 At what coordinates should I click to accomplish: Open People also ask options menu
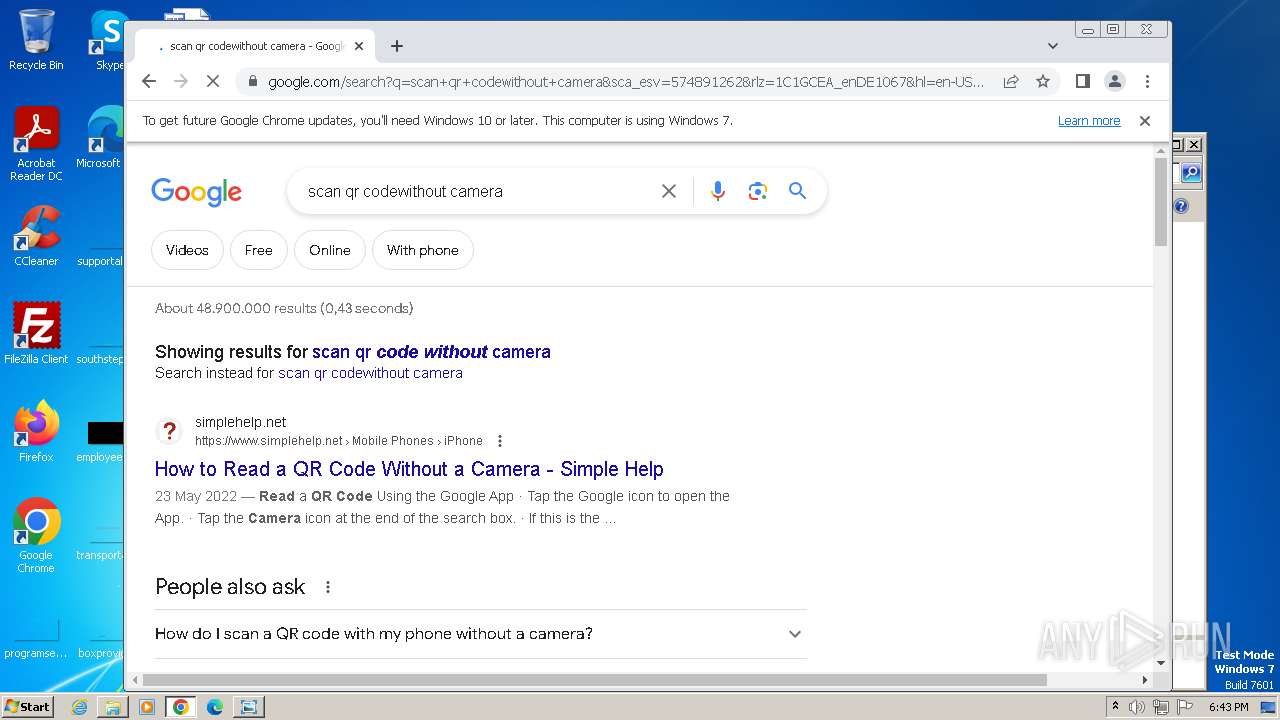pos(328,587)
